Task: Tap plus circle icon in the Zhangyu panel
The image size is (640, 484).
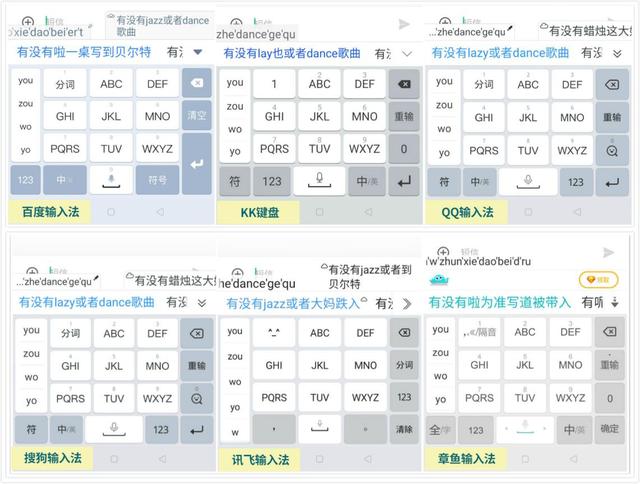Action: coord(443,251)
